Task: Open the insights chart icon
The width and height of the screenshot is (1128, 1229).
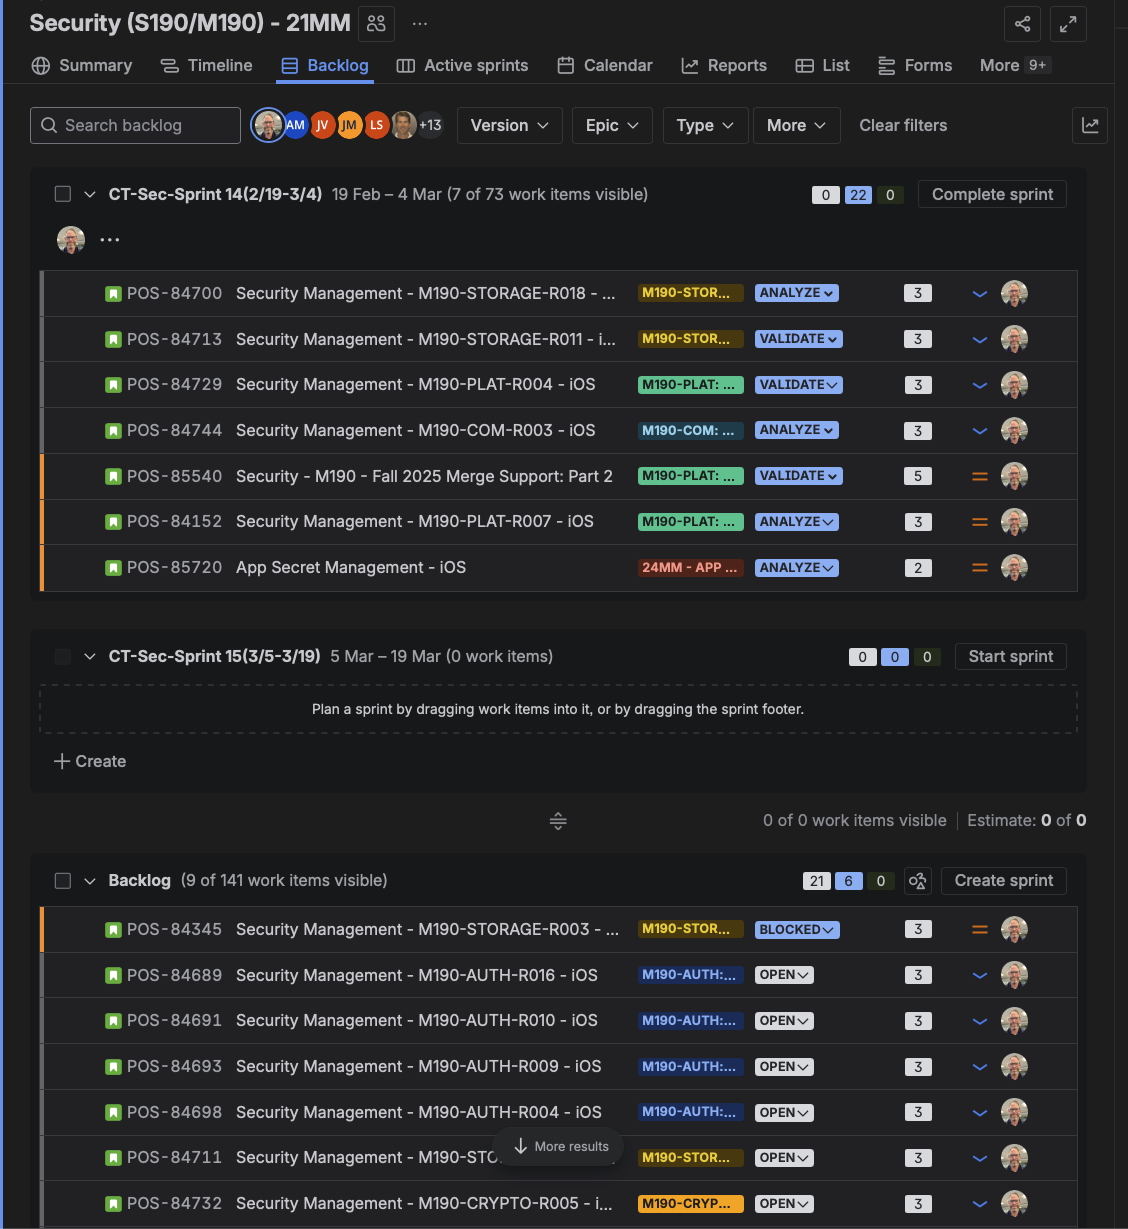Action: coord(1090,125)
